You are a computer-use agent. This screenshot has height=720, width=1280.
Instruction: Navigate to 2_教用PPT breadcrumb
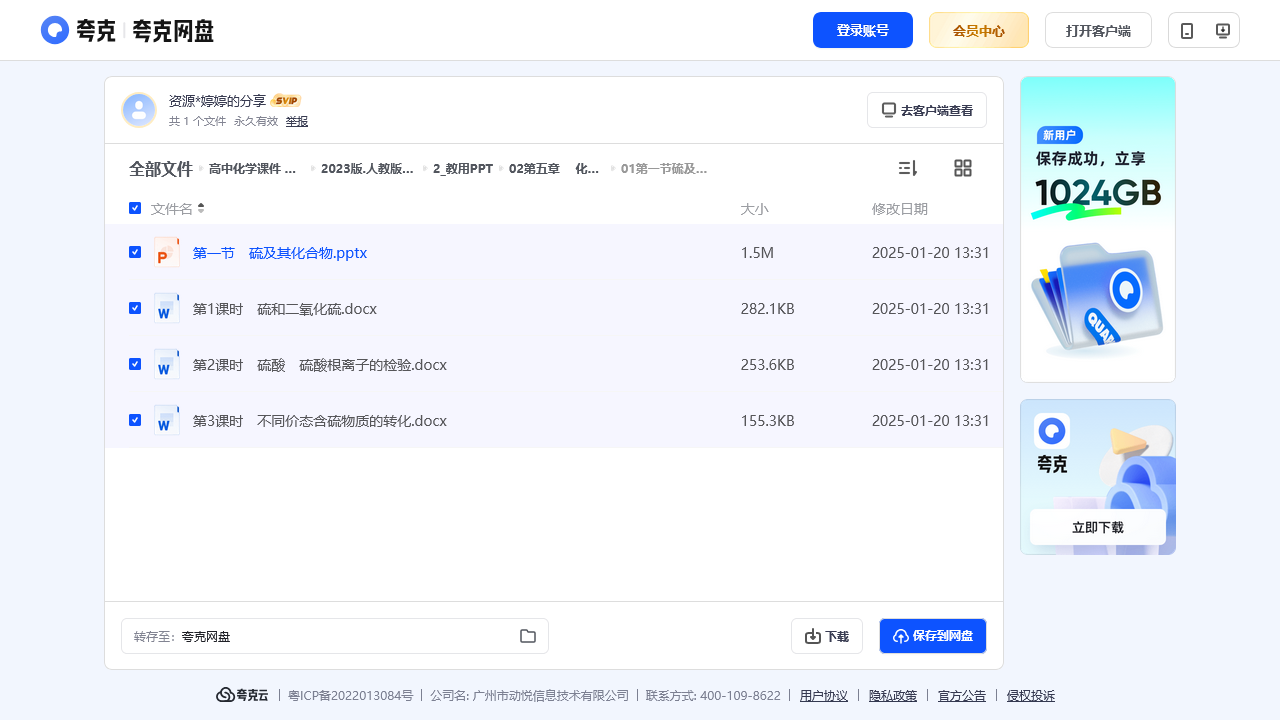(x=463, y=169)
